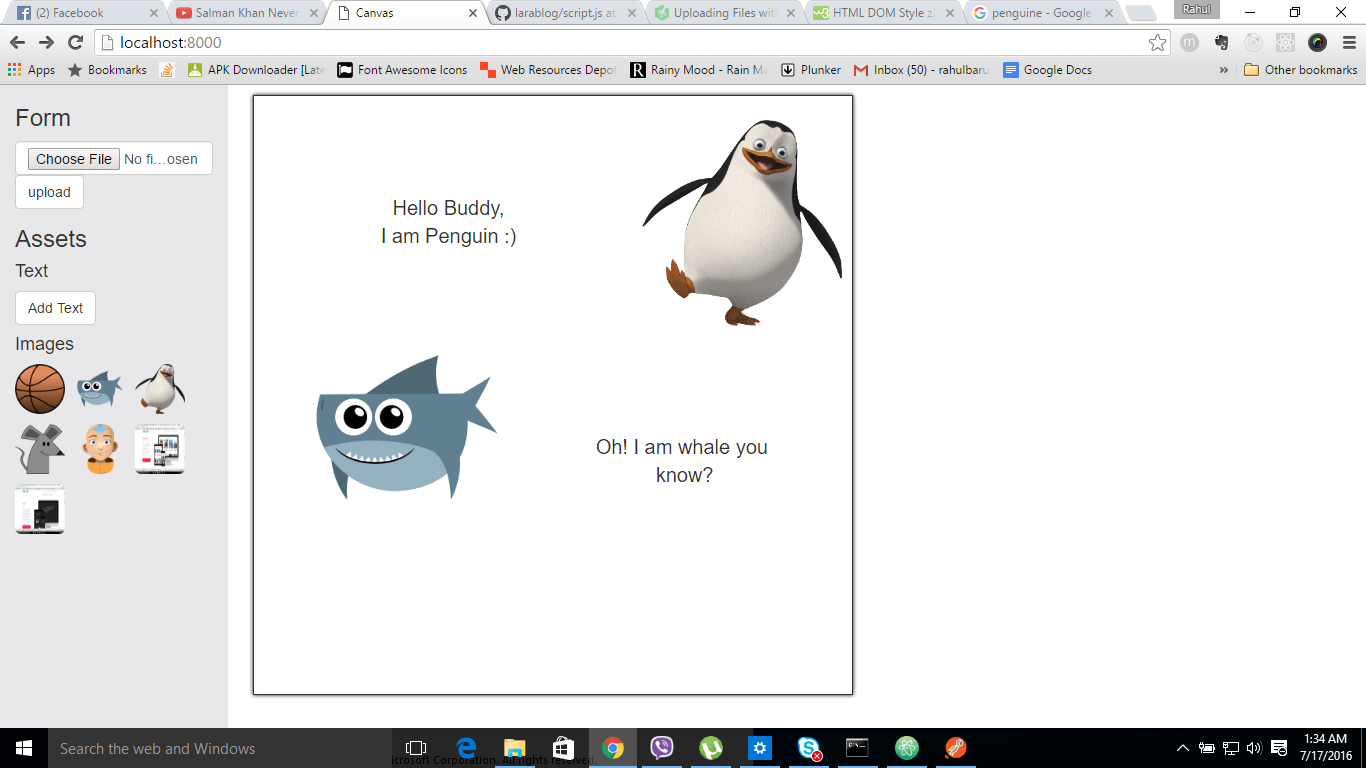Reload the localhost page
1366x768 pixels.
tap(75, 43)
